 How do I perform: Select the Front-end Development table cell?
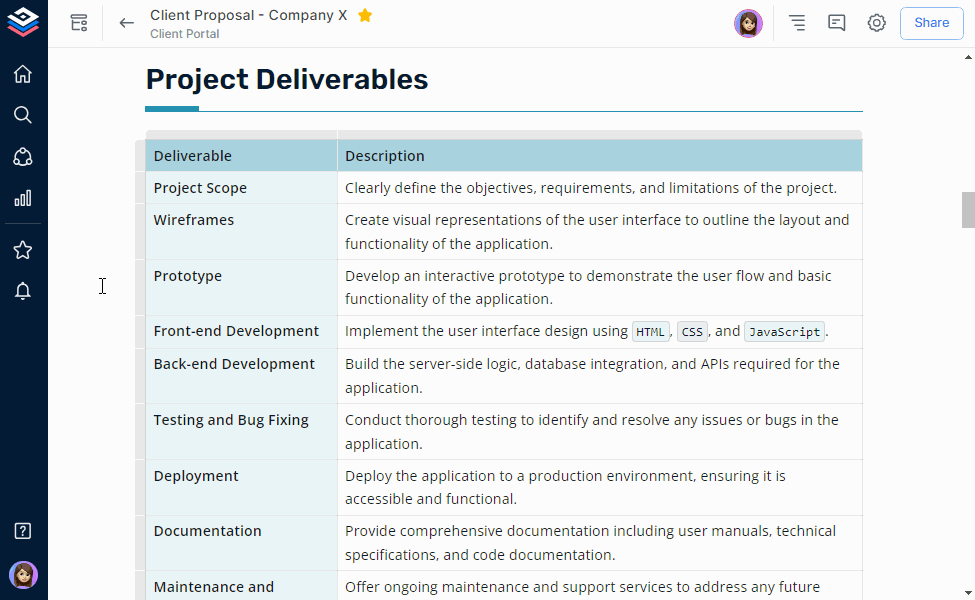(241, 331)
